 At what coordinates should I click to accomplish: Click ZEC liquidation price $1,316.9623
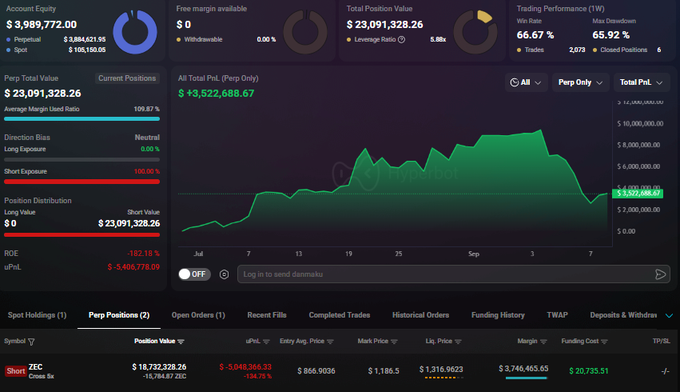pos(441,369)
